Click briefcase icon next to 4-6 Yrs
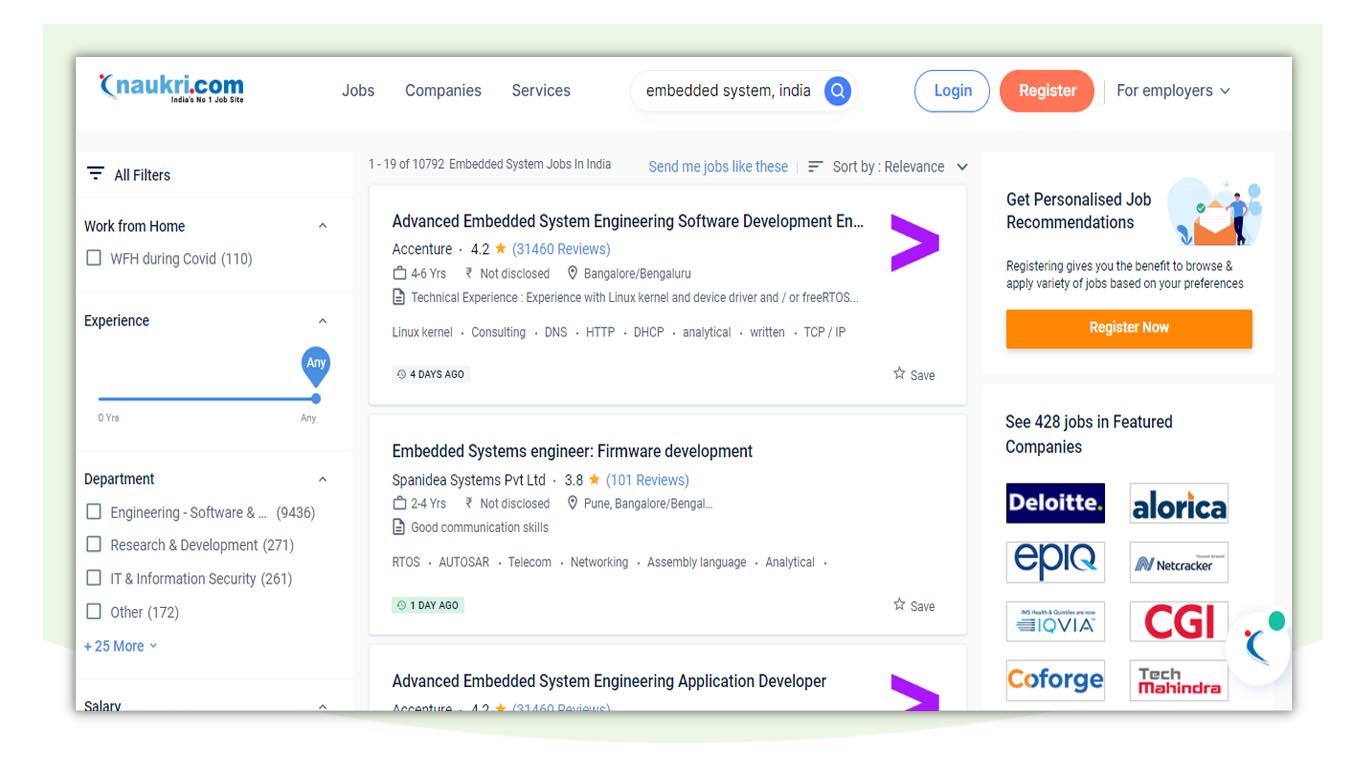 pyautogui.click(x=400, y=273)
